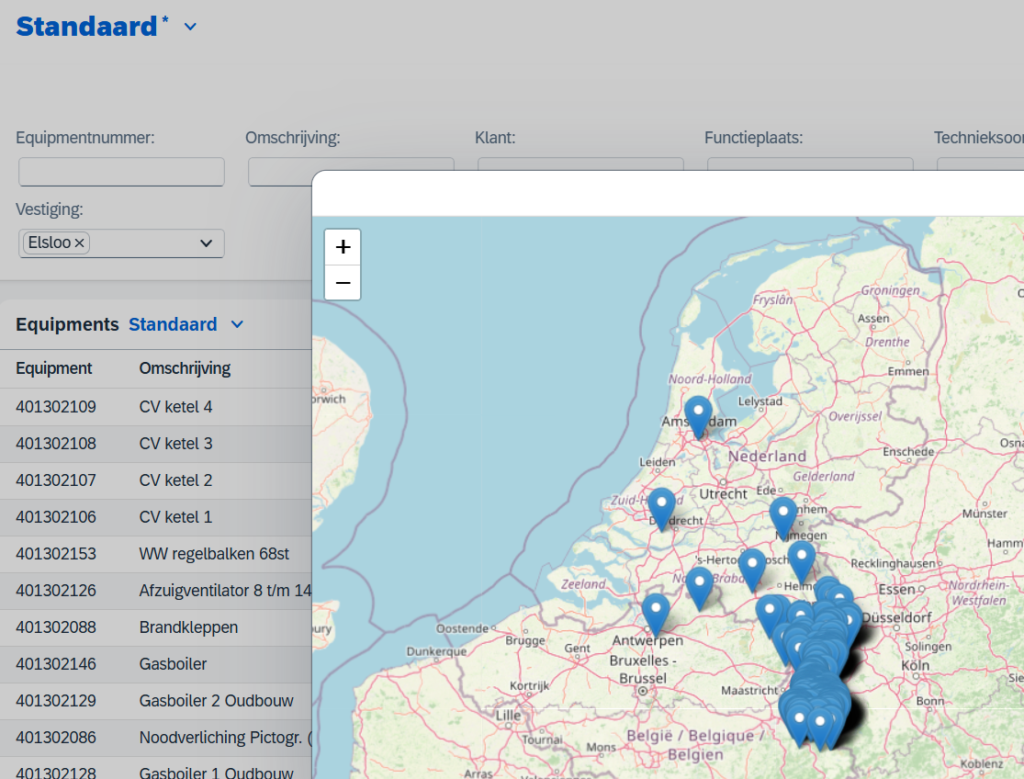Image resolution: width=1024 pixels, height=779 pixels.
Task: Expand the Standaard page variant menu
Action: coord(190,27)
